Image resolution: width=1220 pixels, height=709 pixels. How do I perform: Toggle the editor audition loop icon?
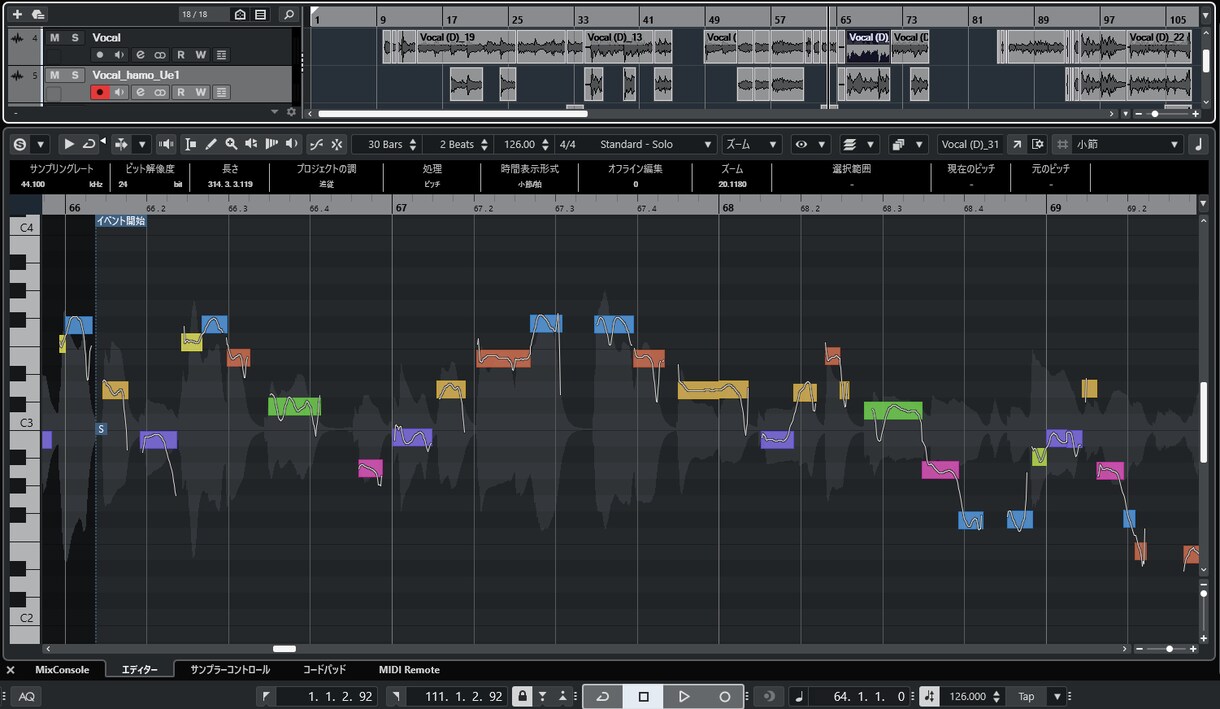(x=89, y=144)
